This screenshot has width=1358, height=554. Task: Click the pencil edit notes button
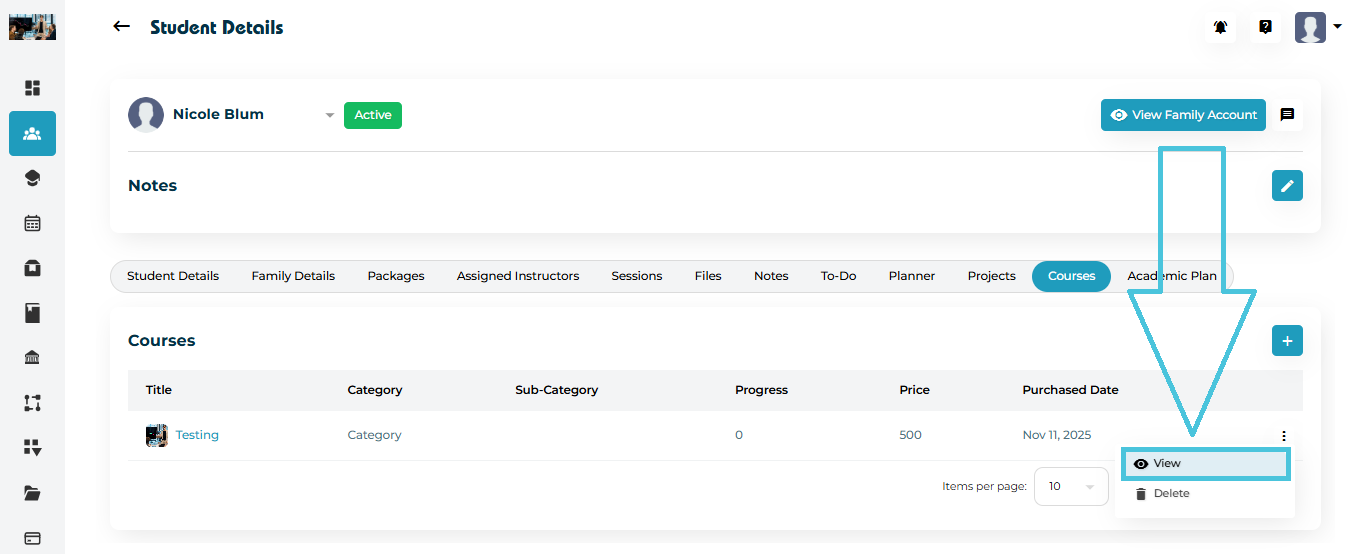click(x=1287, y=186)
